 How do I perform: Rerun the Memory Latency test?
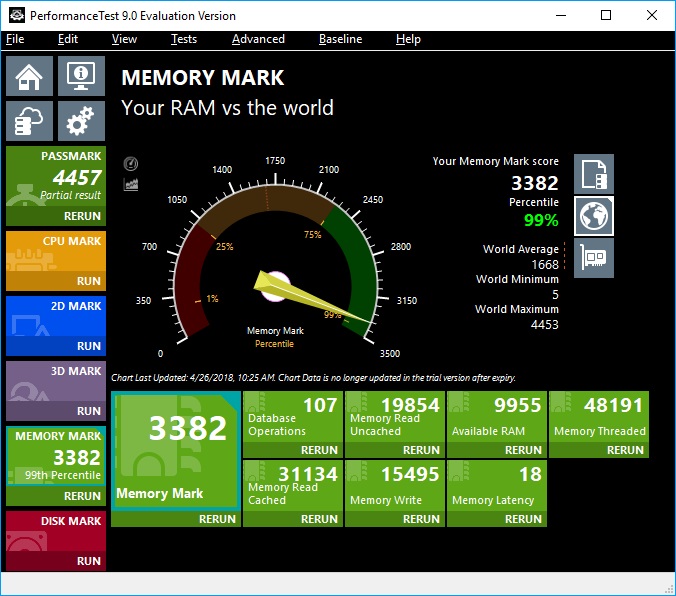click(x=523, y=519)
